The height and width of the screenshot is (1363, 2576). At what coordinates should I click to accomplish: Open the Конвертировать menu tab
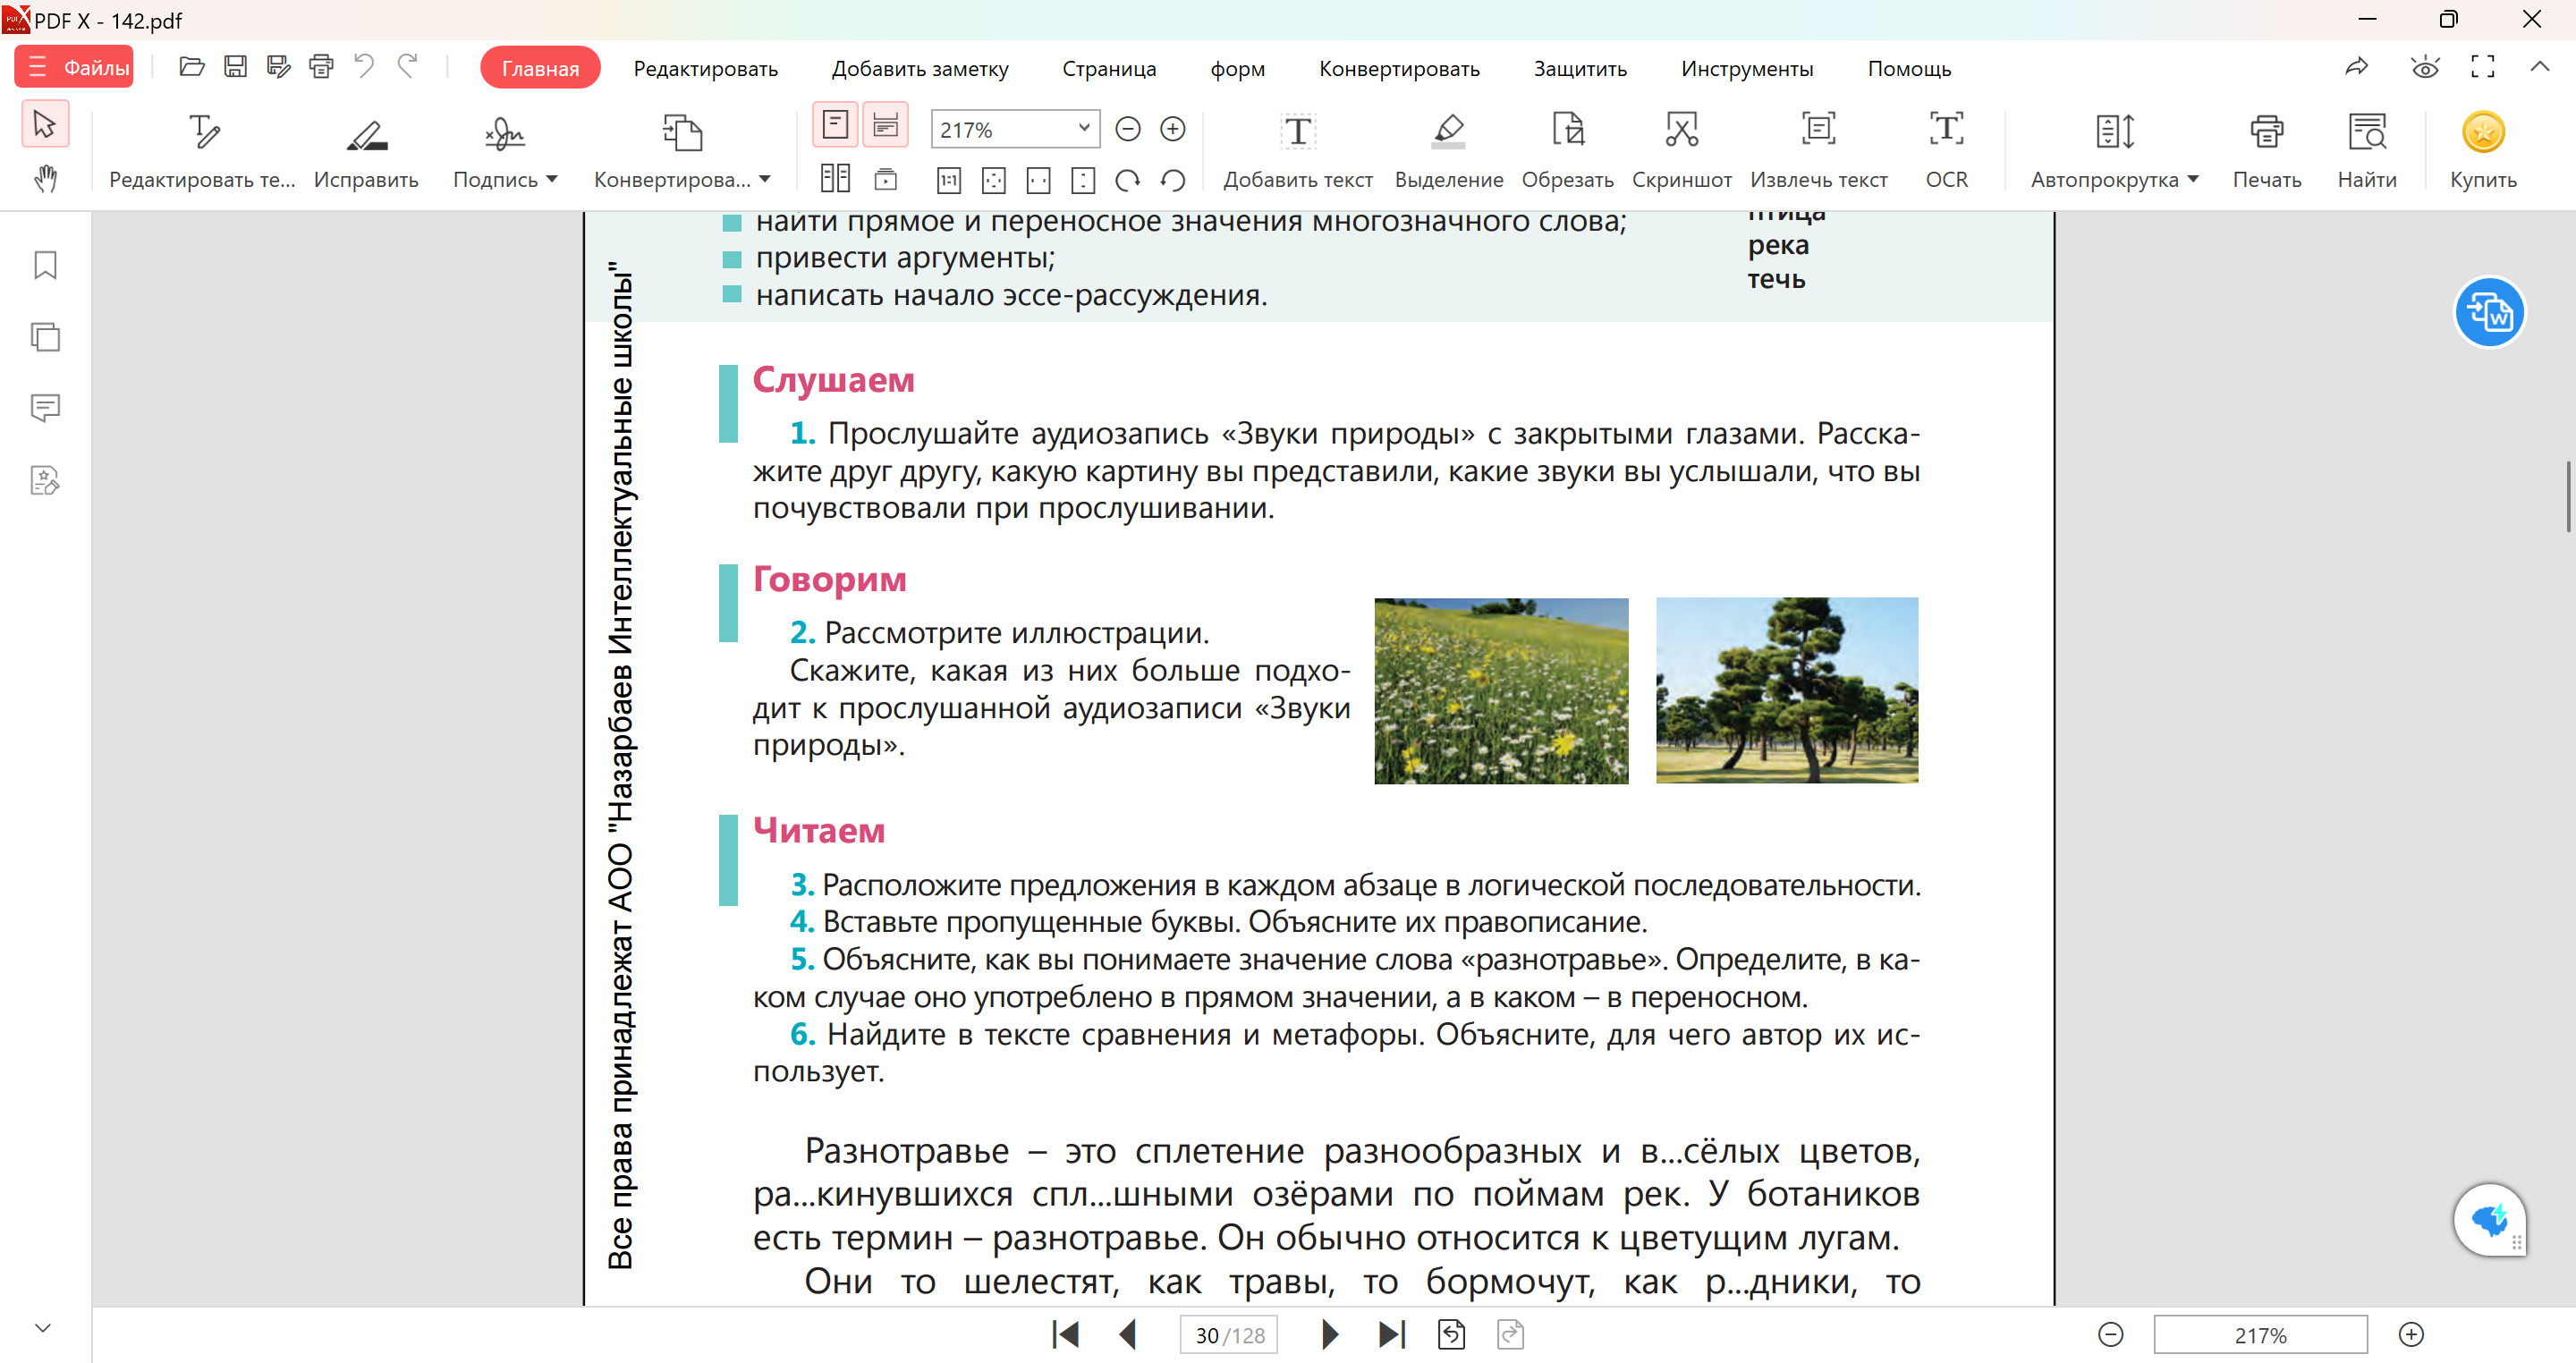[x=1398, y=68]
